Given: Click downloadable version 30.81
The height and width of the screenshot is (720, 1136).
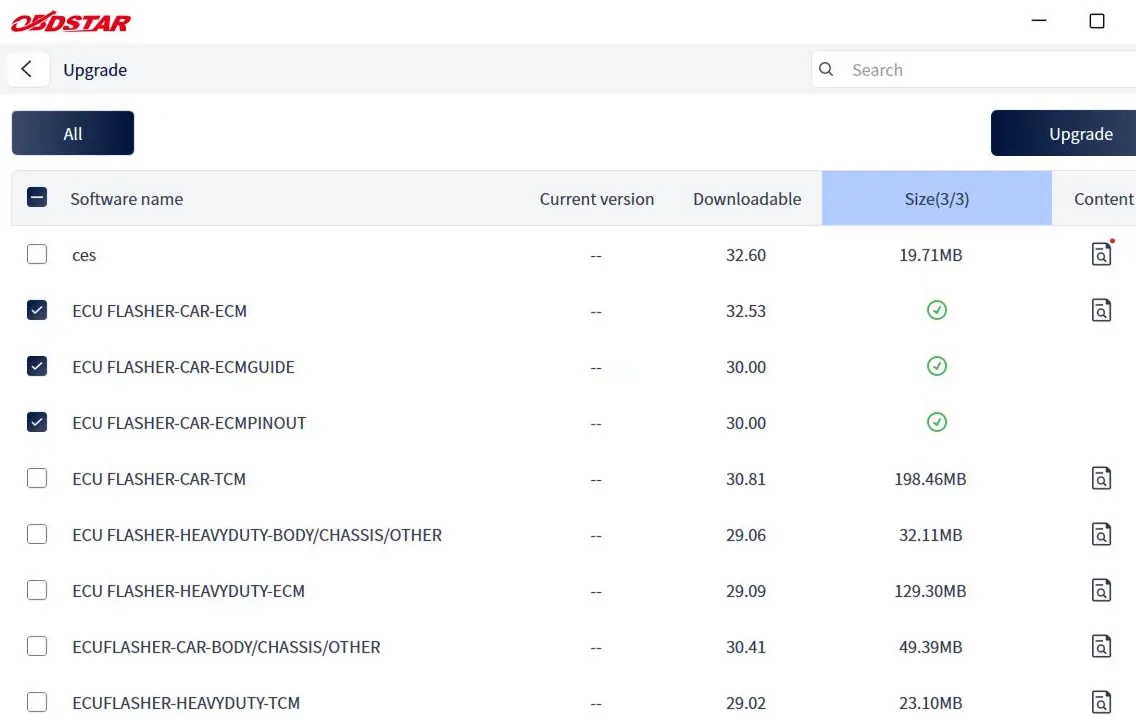Looking at the screenshot, I should 746,479.
